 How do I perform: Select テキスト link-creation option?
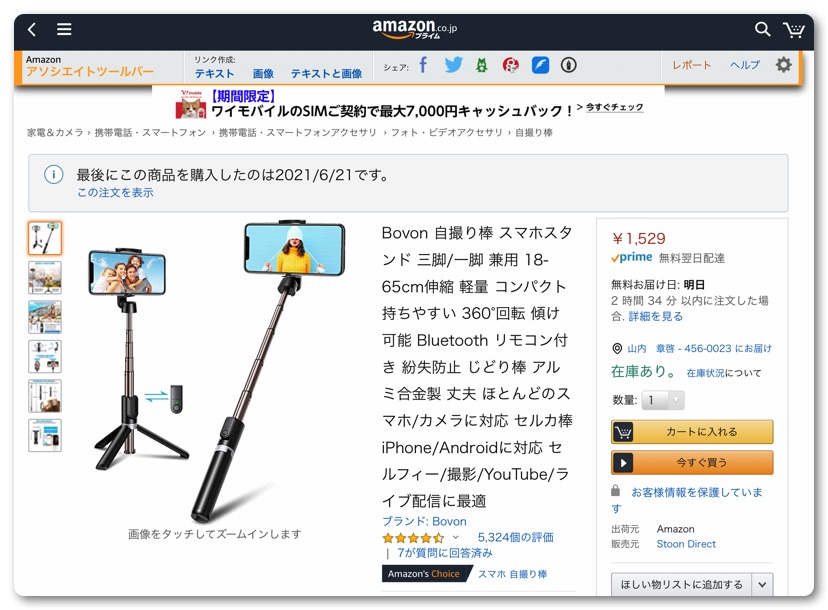214,74
